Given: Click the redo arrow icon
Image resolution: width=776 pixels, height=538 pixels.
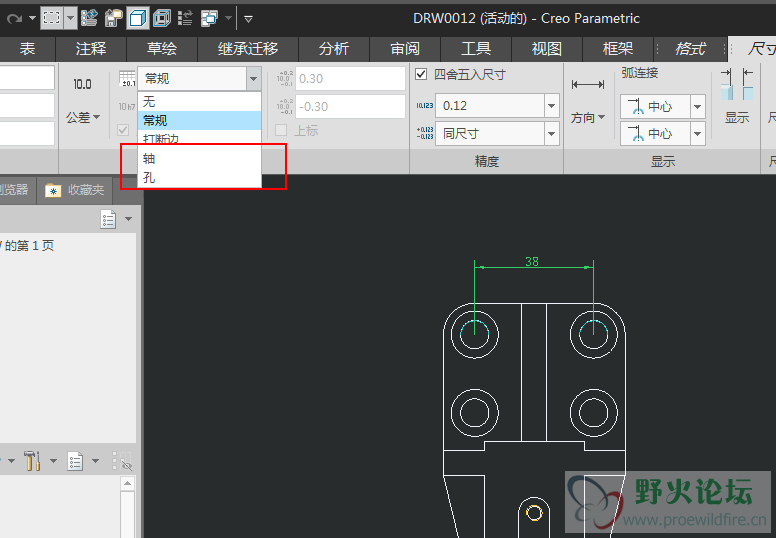Looking at the screenshot, I should click(x=14, y=19).
